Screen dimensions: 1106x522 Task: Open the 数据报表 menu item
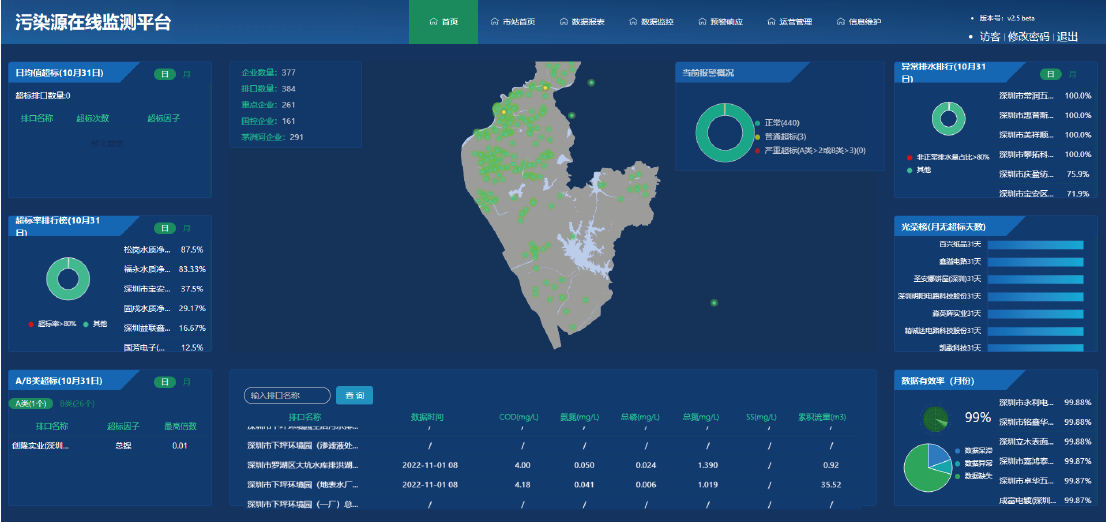coord(587,21)
